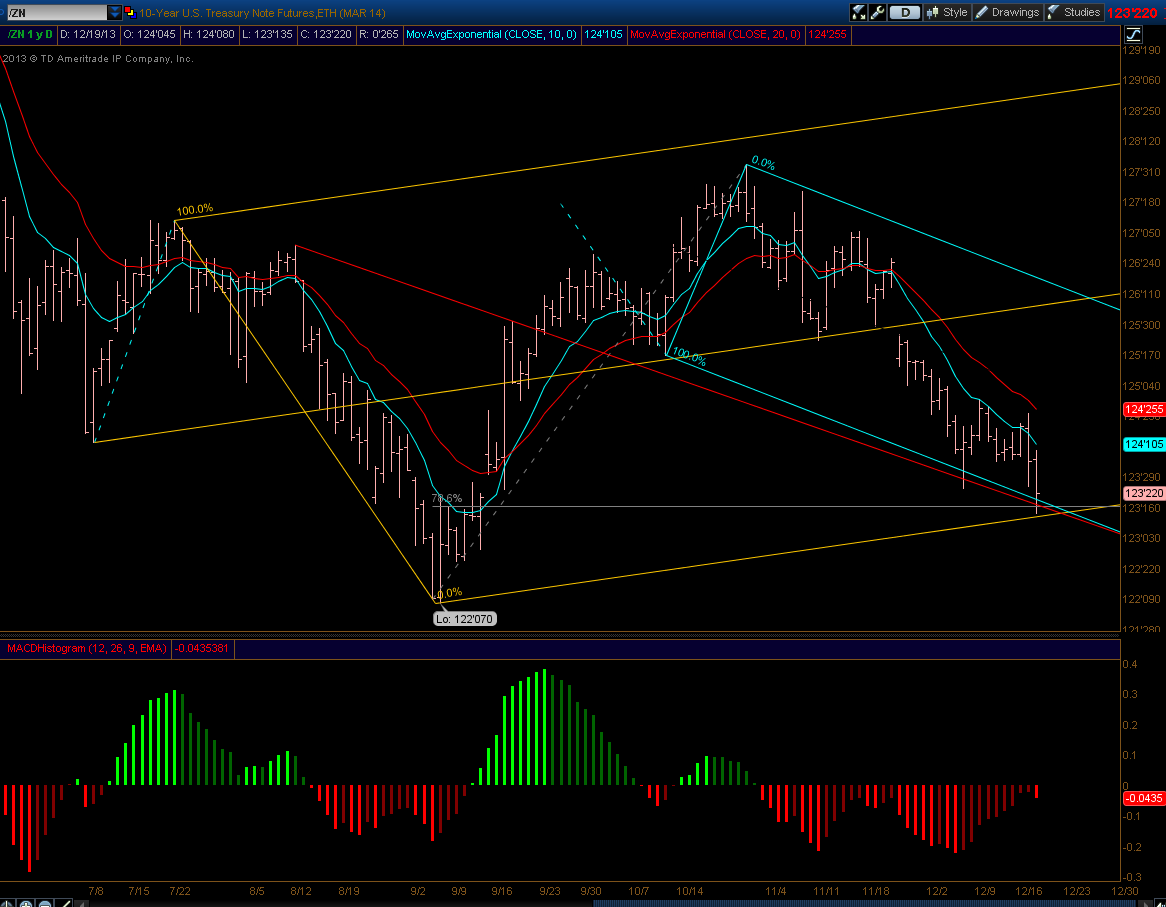Screen dimensions: 1166x907
Task: Click the pencil icon beside Drawings
Action: 982,12
